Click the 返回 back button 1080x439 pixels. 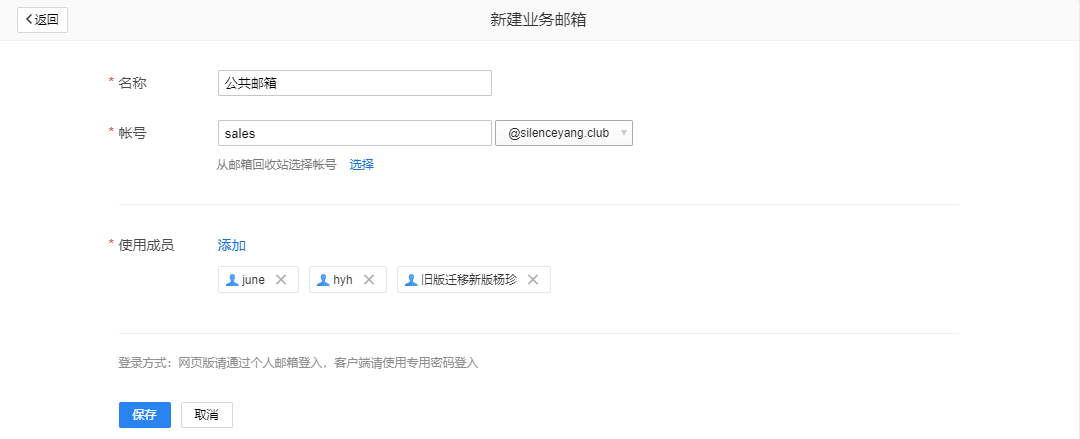pyautogui.click(x=42, y=20)
